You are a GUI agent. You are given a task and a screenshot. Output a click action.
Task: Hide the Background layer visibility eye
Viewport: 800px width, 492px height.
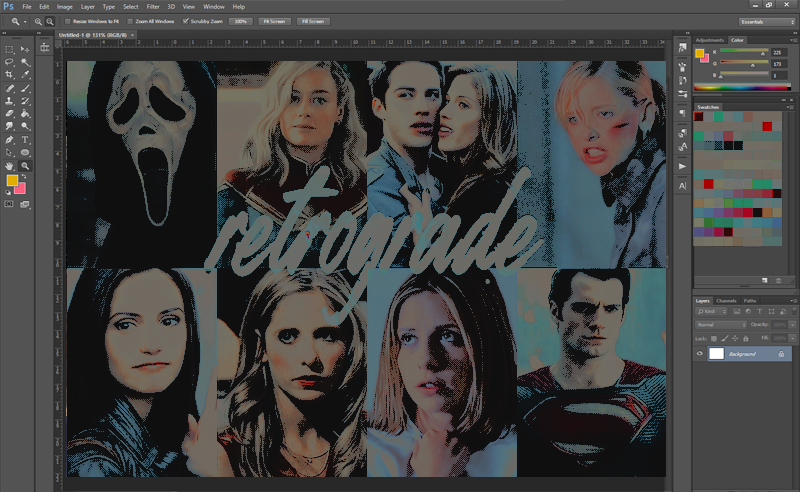tap(700, 354)
